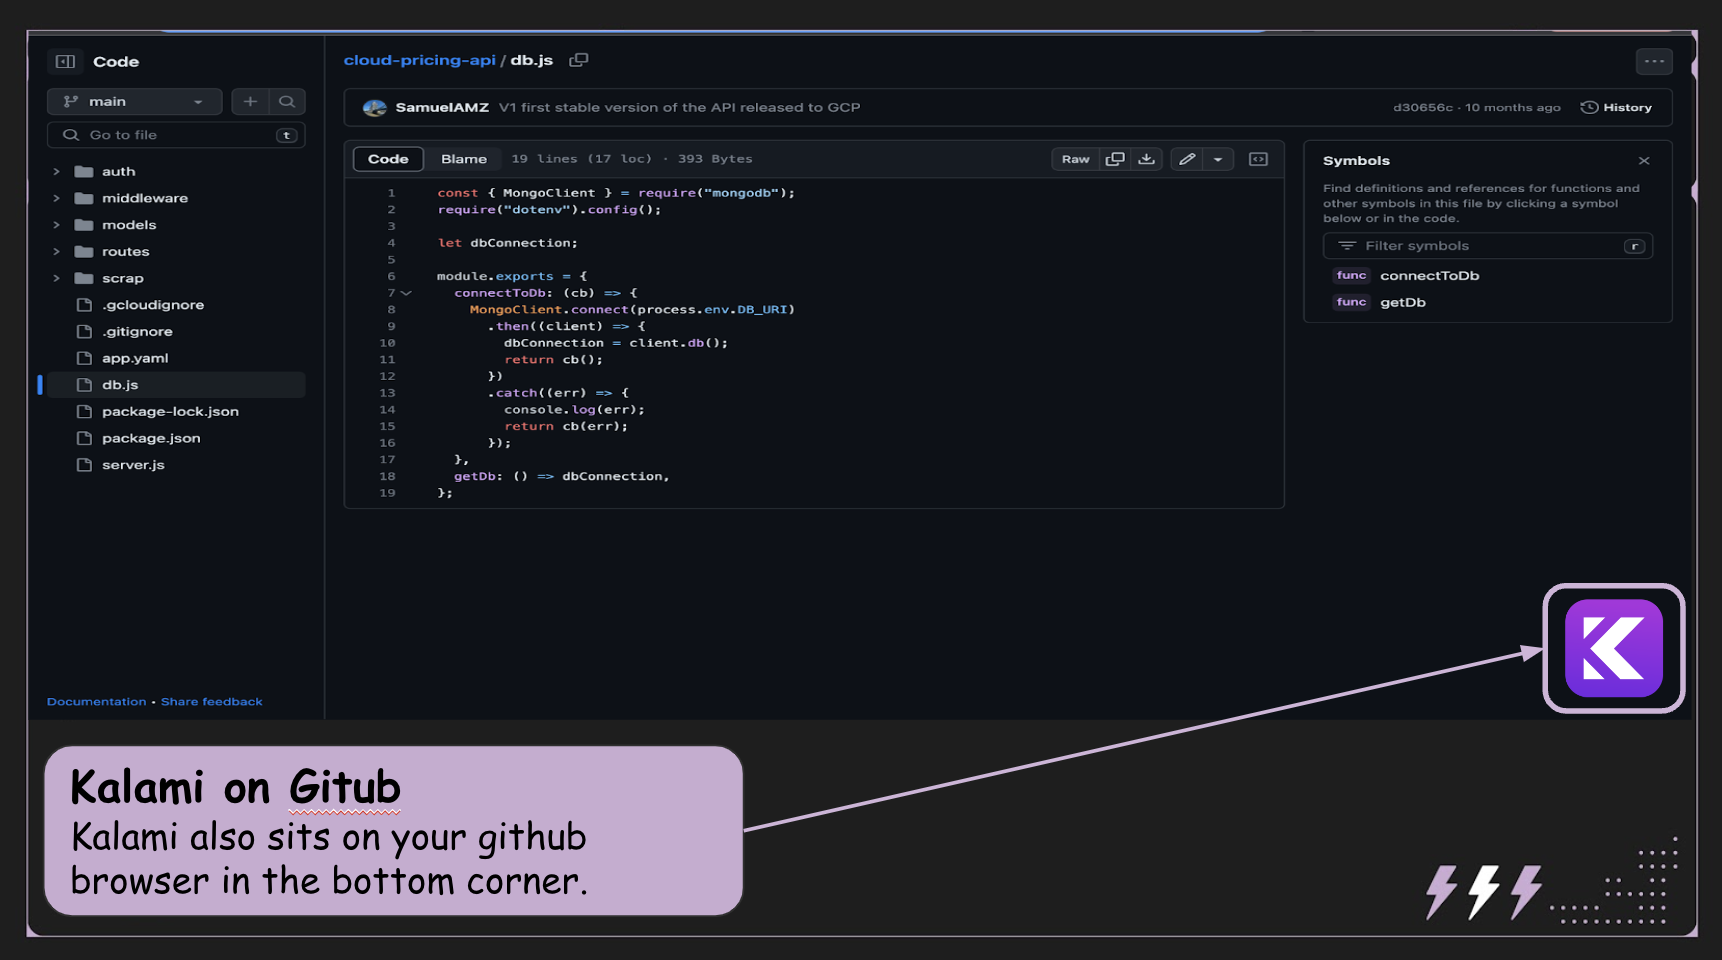
Task: Focus the Filter symbols input
Action: (1487, 246)
